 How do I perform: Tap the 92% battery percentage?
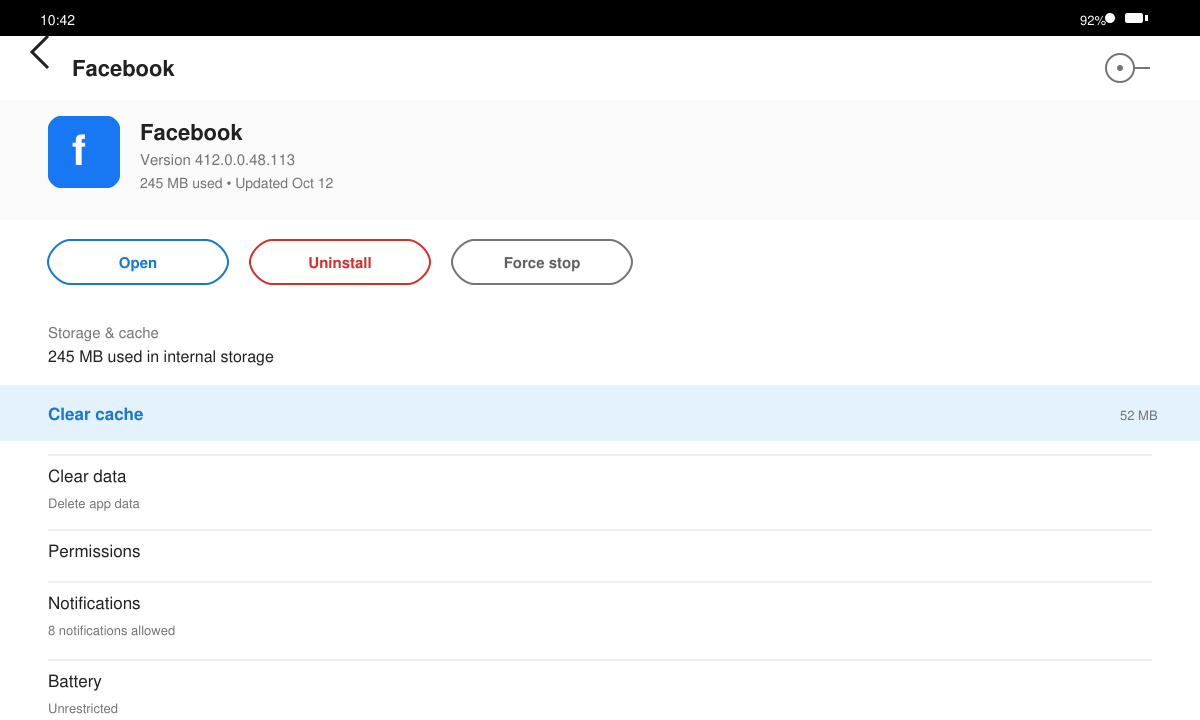pos(1092,20)
